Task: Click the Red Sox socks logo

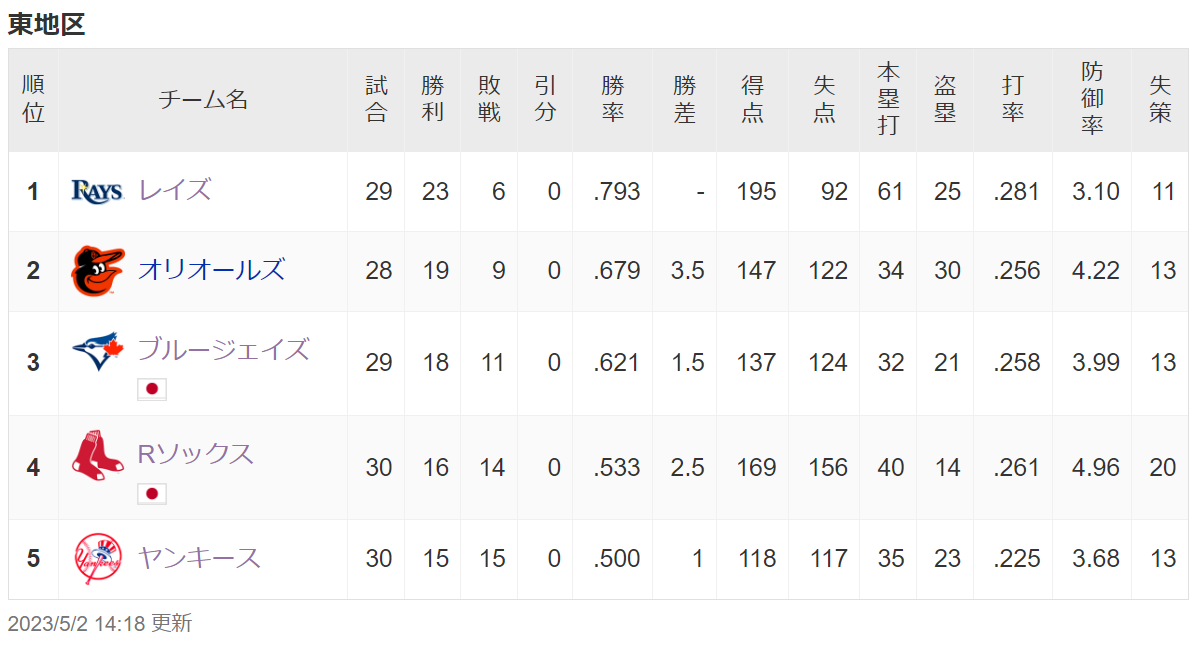Action: coord(98,455)
